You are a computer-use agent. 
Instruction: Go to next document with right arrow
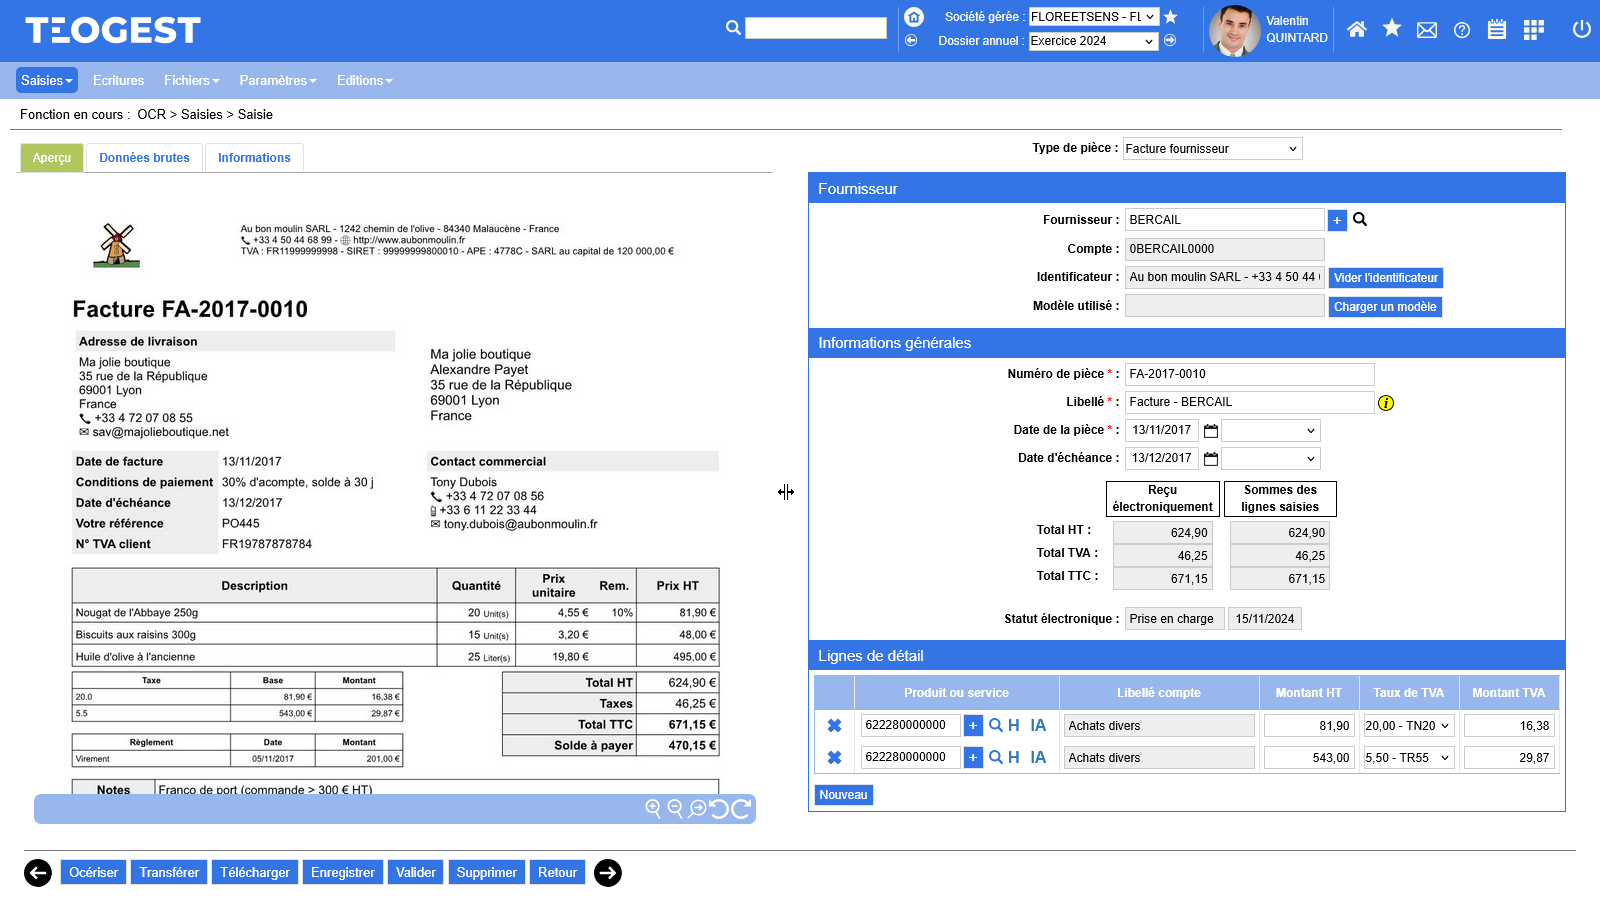608,873
